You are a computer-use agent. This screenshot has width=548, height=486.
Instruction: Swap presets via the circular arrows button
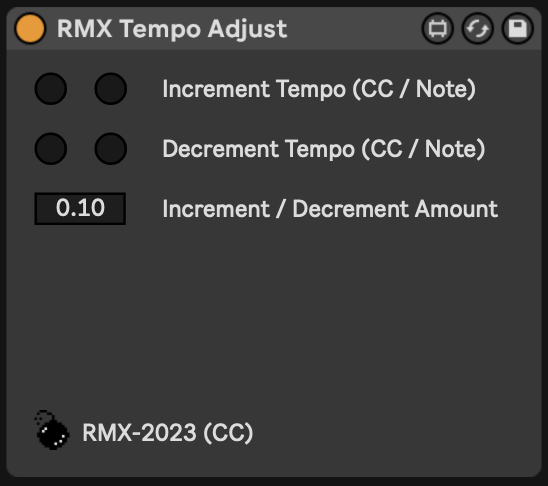pyautogui.click(x=477, y=28)
